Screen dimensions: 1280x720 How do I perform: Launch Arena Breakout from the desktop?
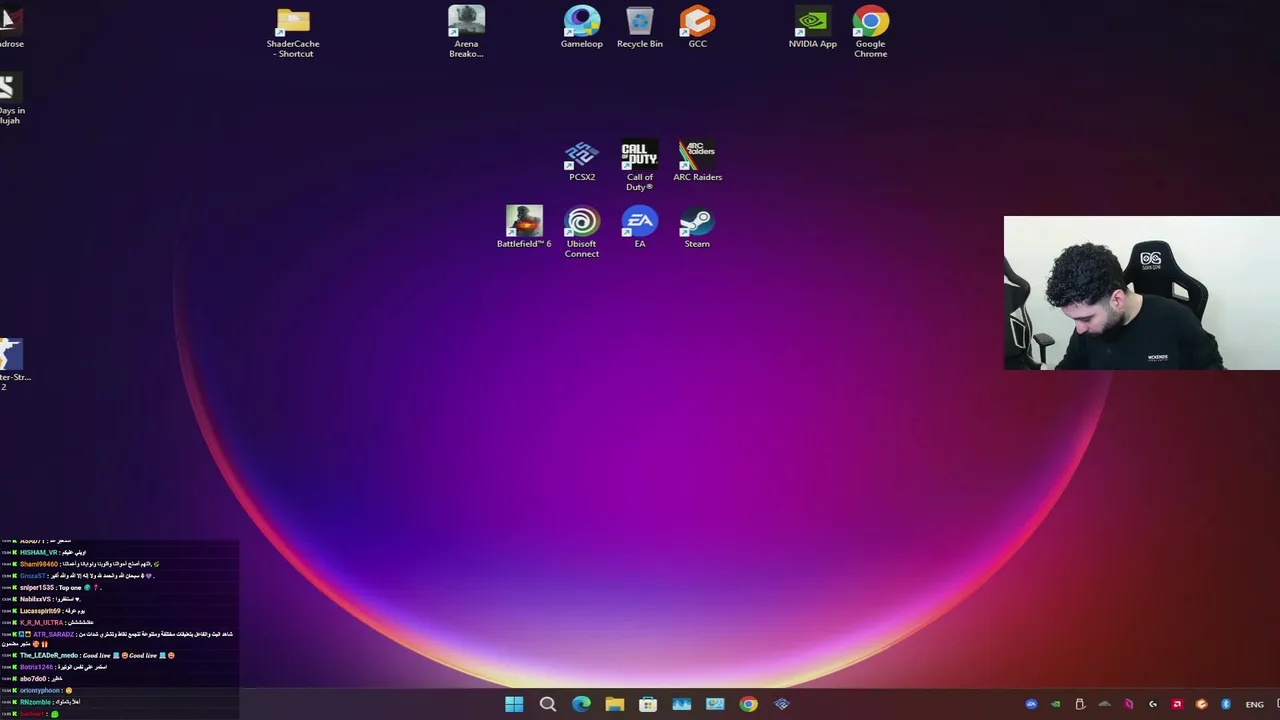point(466,32)
